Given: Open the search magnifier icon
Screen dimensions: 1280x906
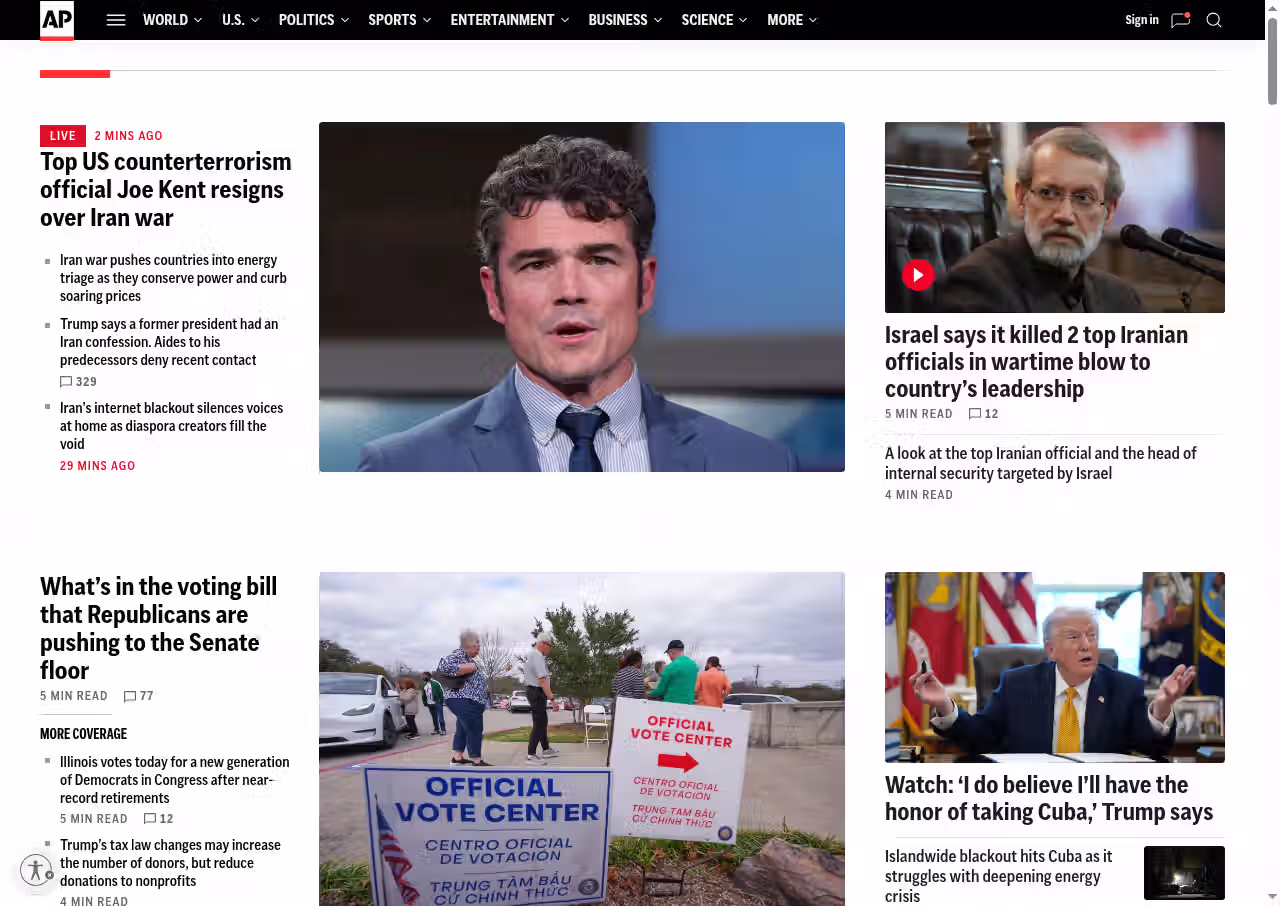Looking at the screenshot, I should (x=1214, y=20).
